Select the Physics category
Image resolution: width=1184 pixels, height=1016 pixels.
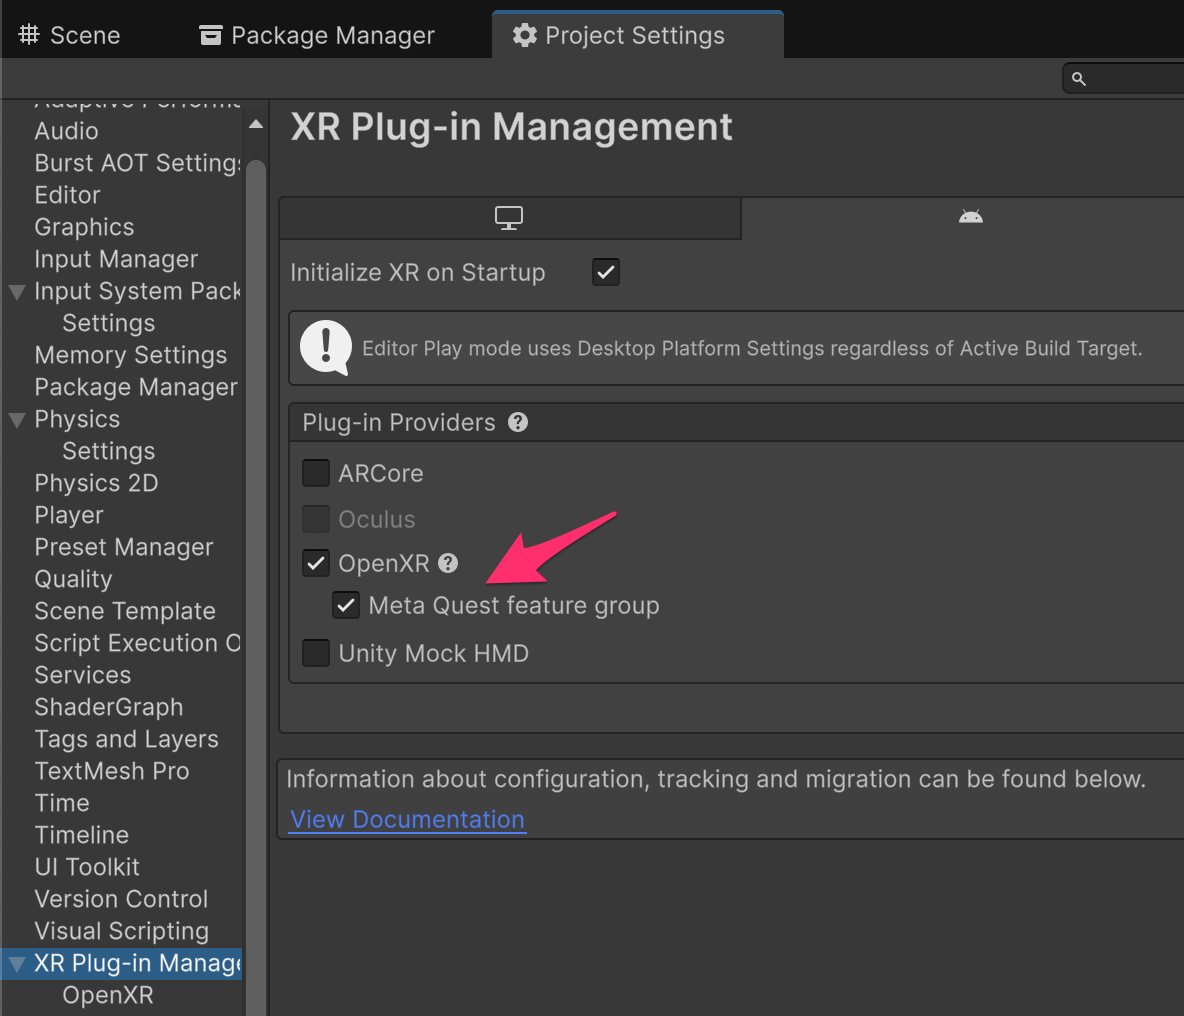[77, 419]
